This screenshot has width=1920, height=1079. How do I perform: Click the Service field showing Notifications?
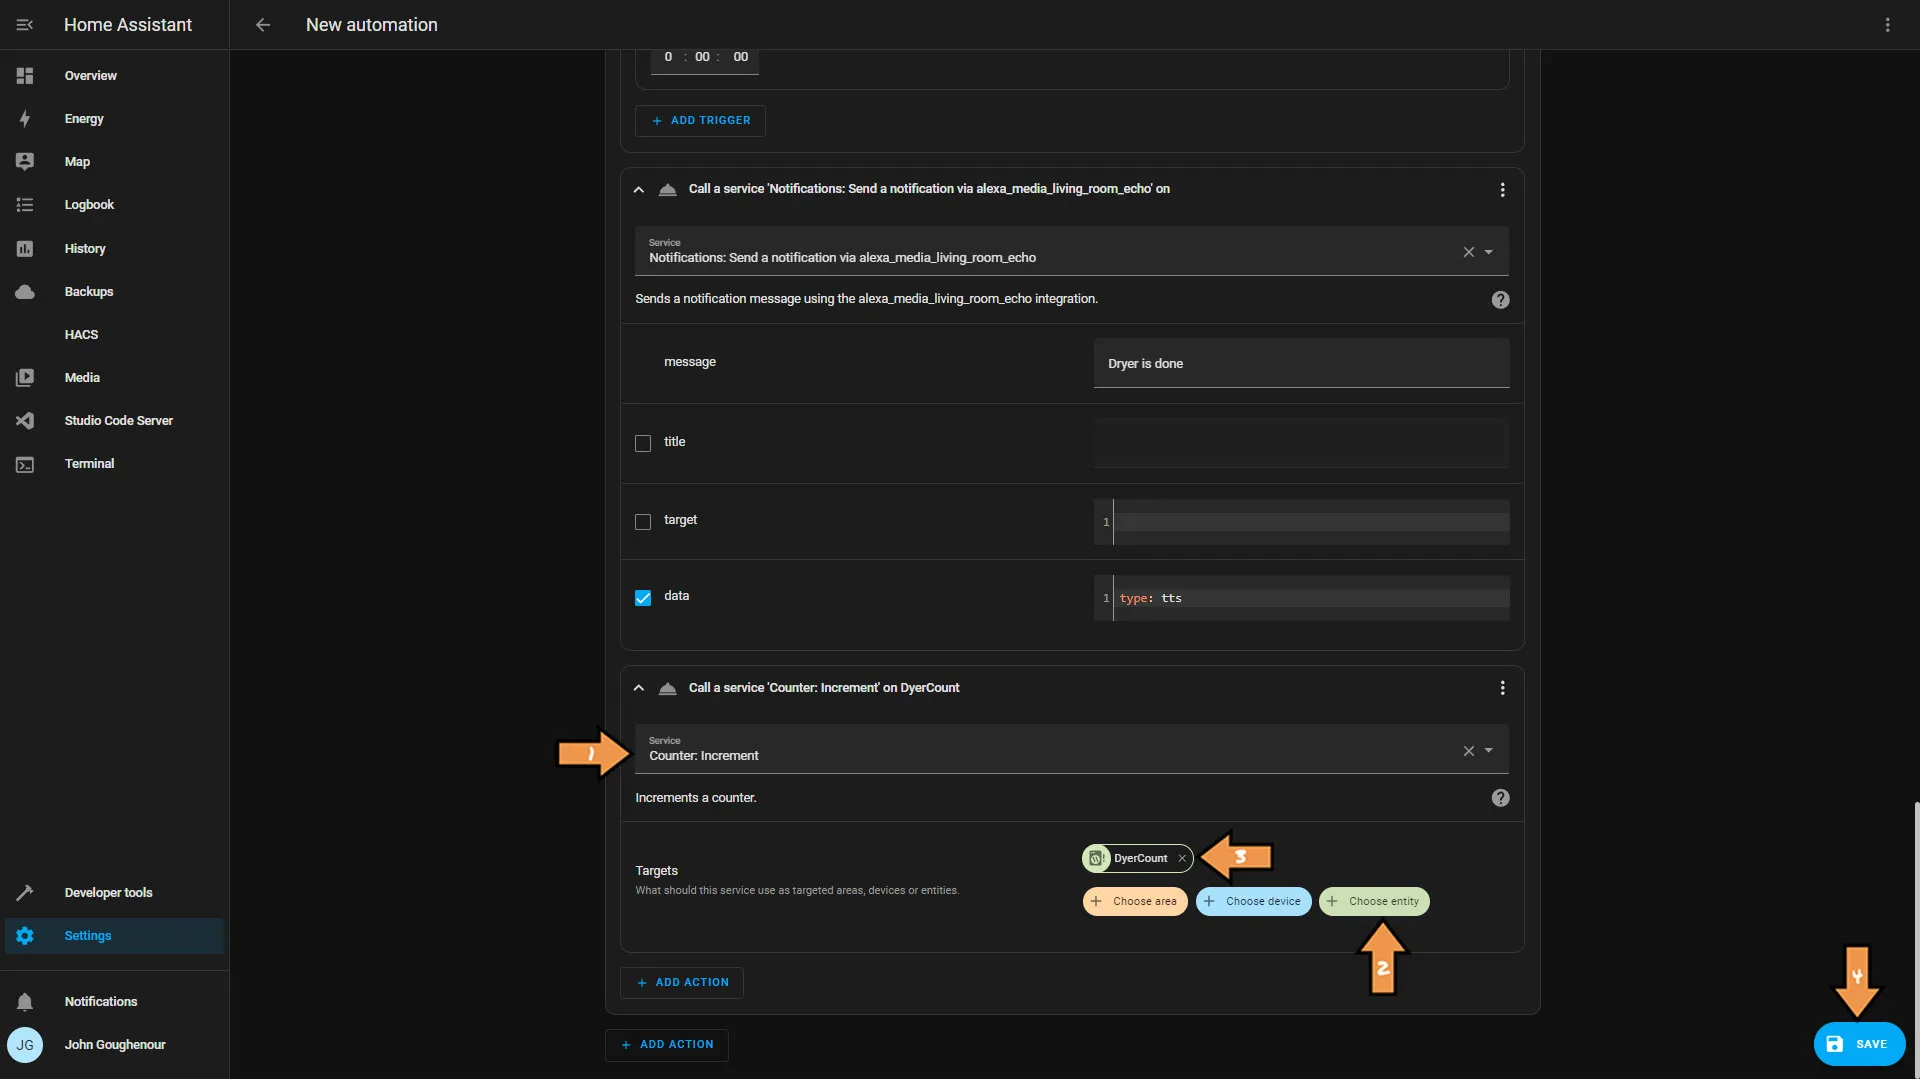[1071, 251]
